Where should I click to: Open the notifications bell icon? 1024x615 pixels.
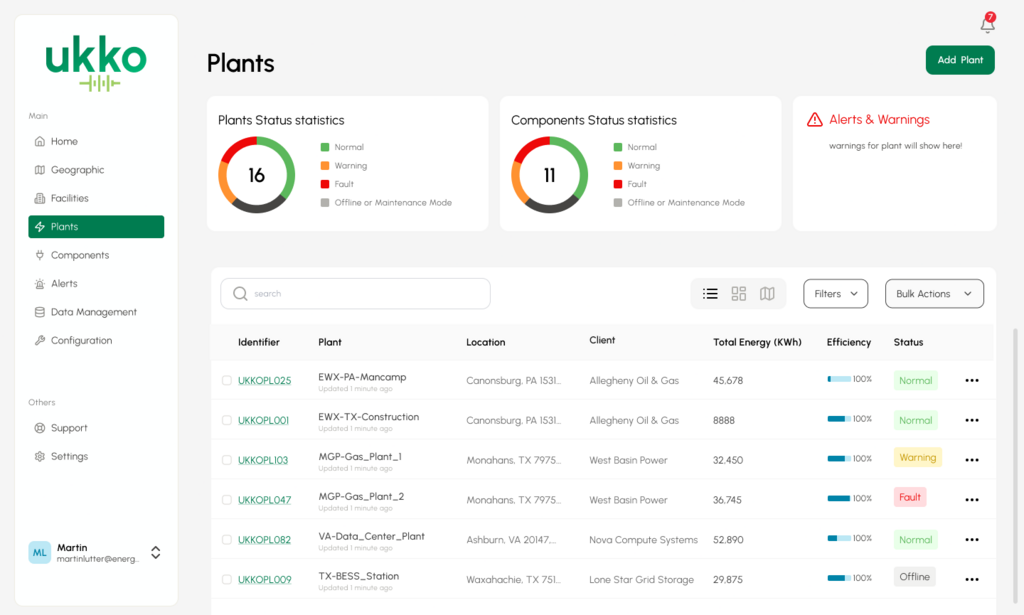987,25
